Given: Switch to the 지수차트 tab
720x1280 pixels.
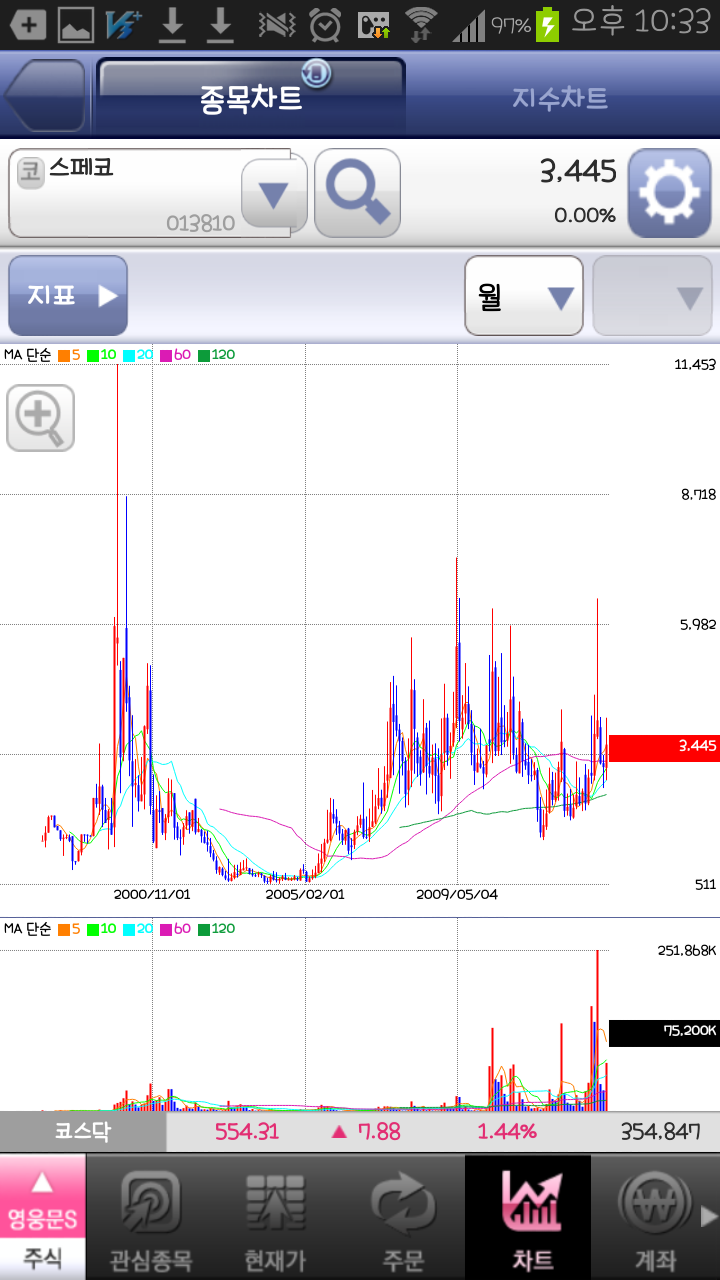Looking at the screenshot, I should click(560, 97).
